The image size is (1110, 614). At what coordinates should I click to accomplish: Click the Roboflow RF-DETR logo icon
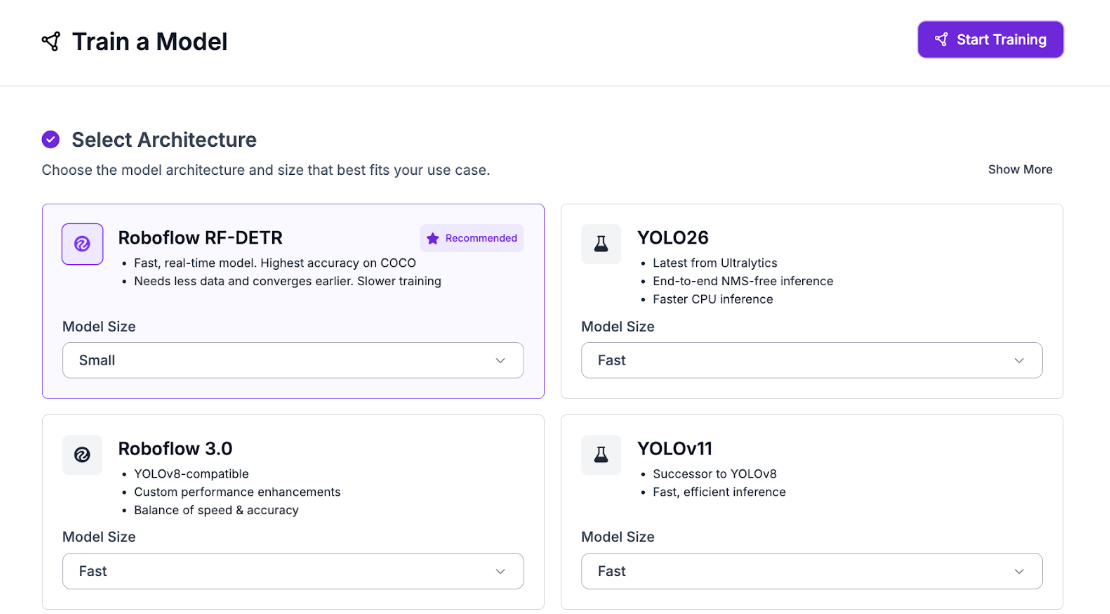pyautogui.click(x=82, y=244)
